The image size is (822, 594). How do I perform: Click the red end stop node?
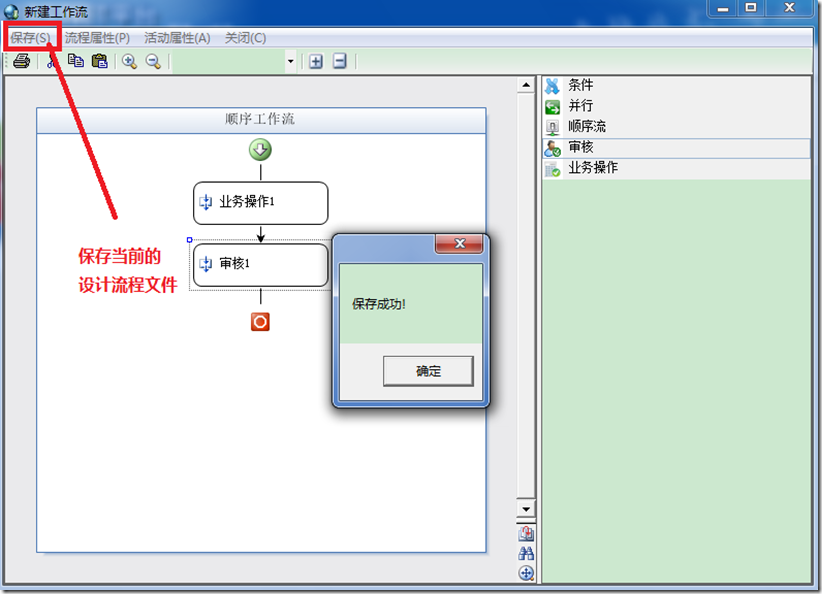pos(260,321)
